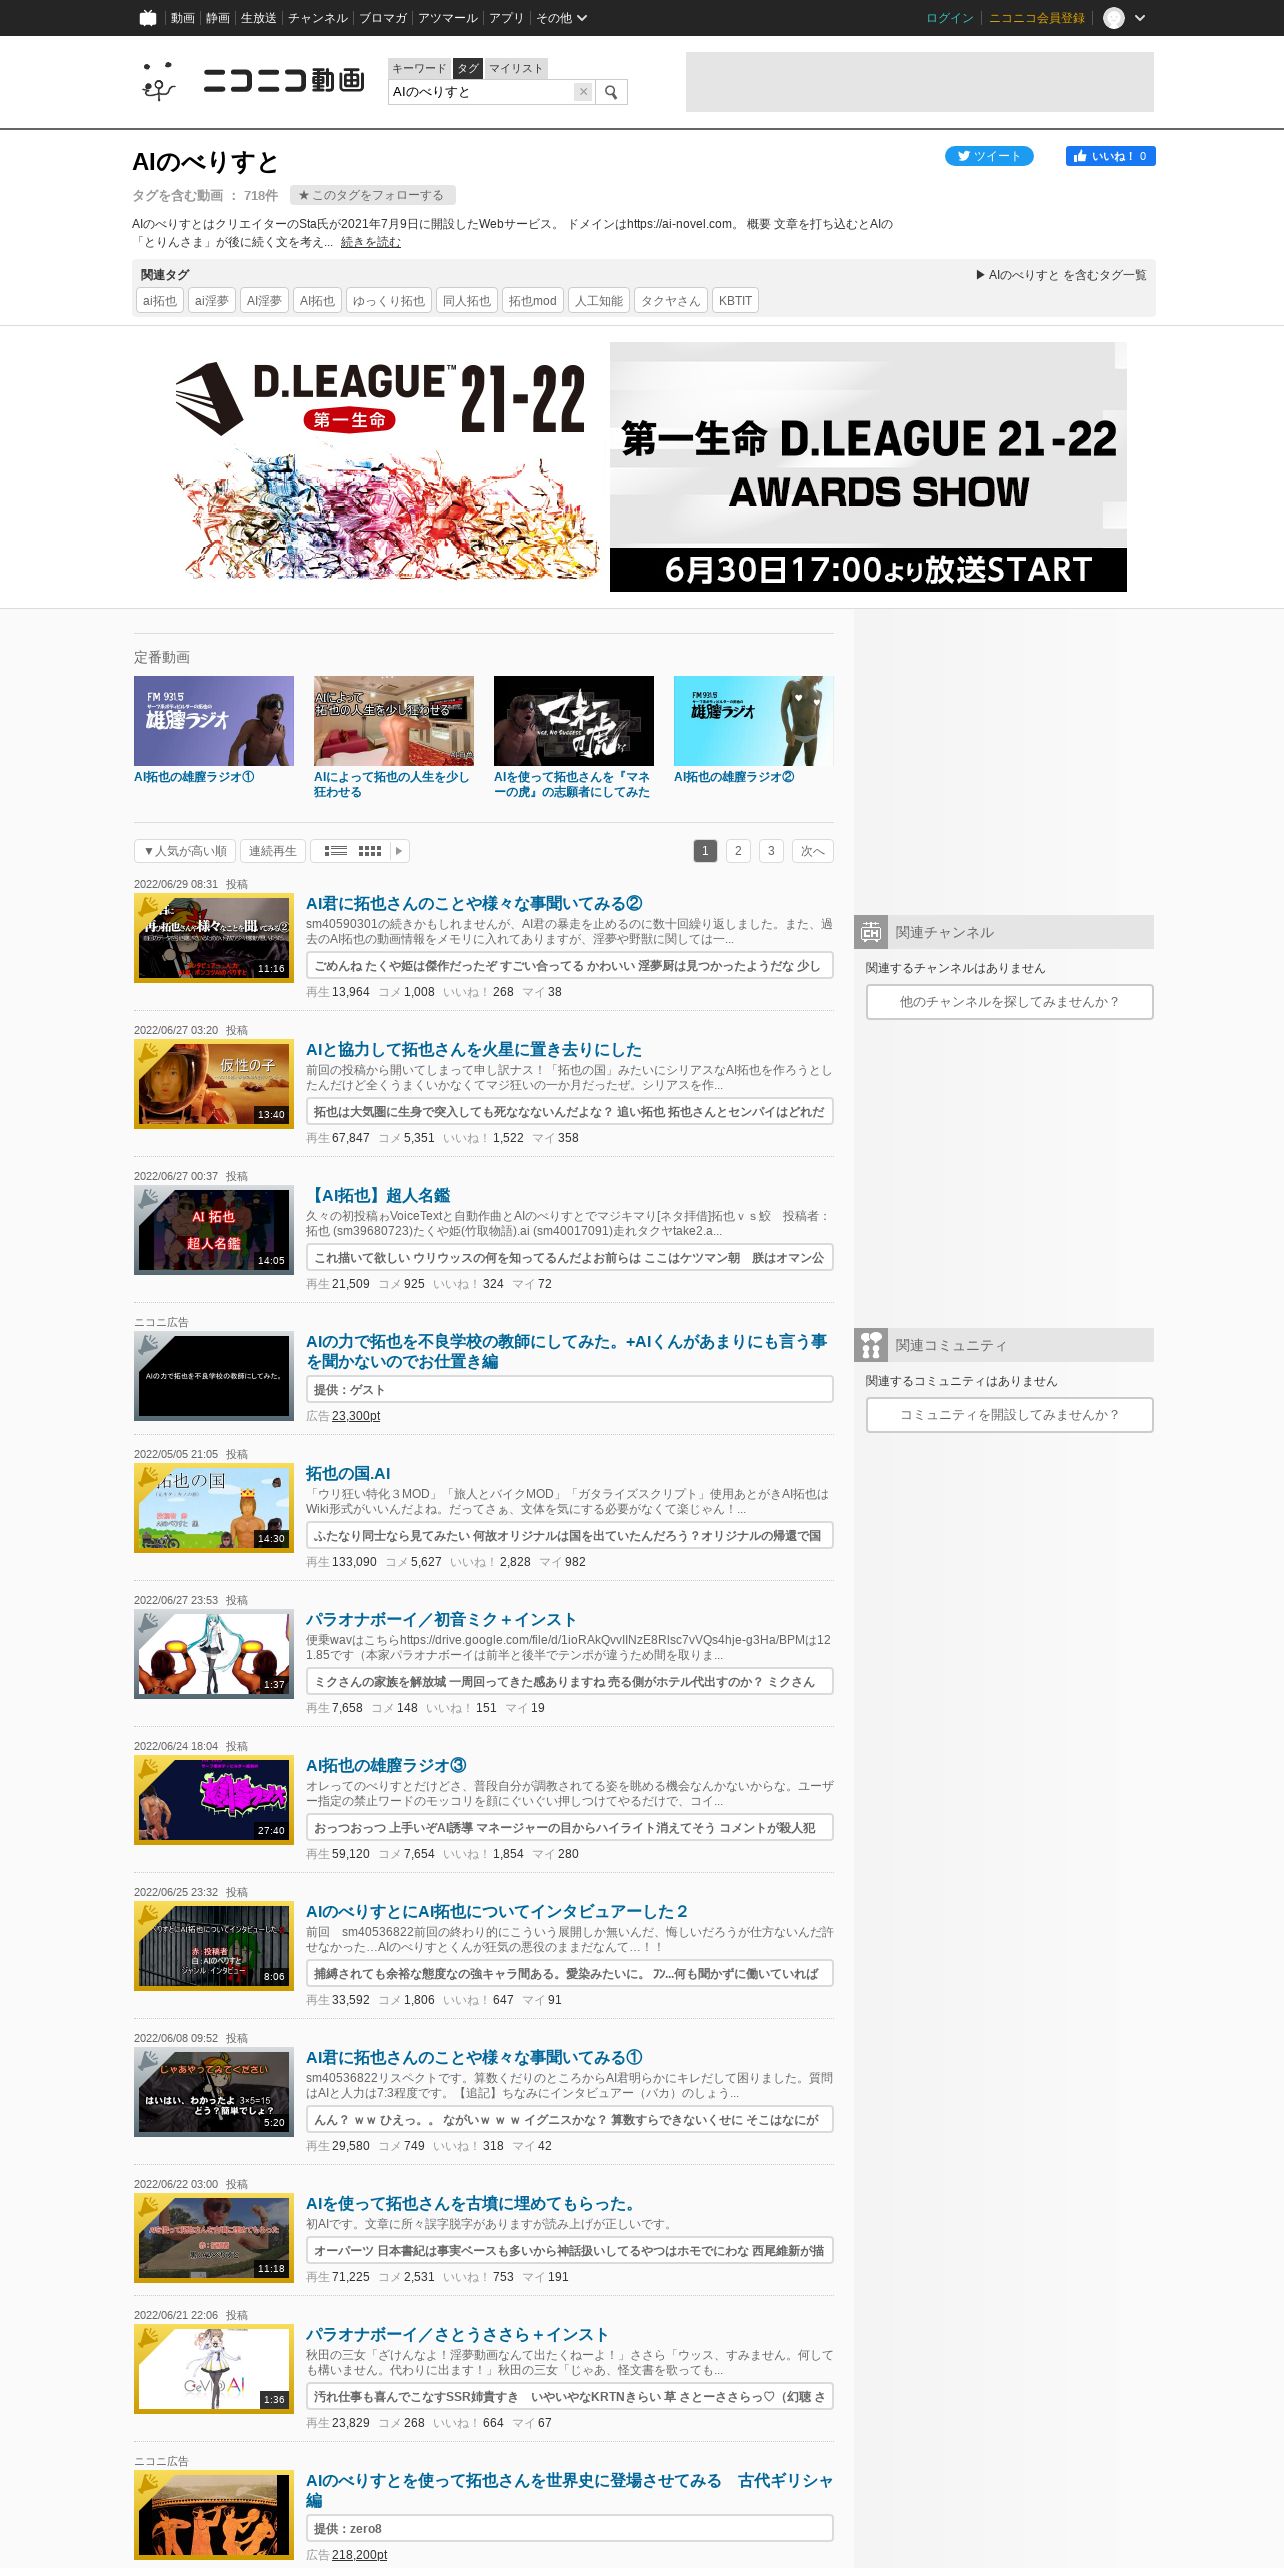
Task: Select the キーワード search tab
Action: coord(419,68)
